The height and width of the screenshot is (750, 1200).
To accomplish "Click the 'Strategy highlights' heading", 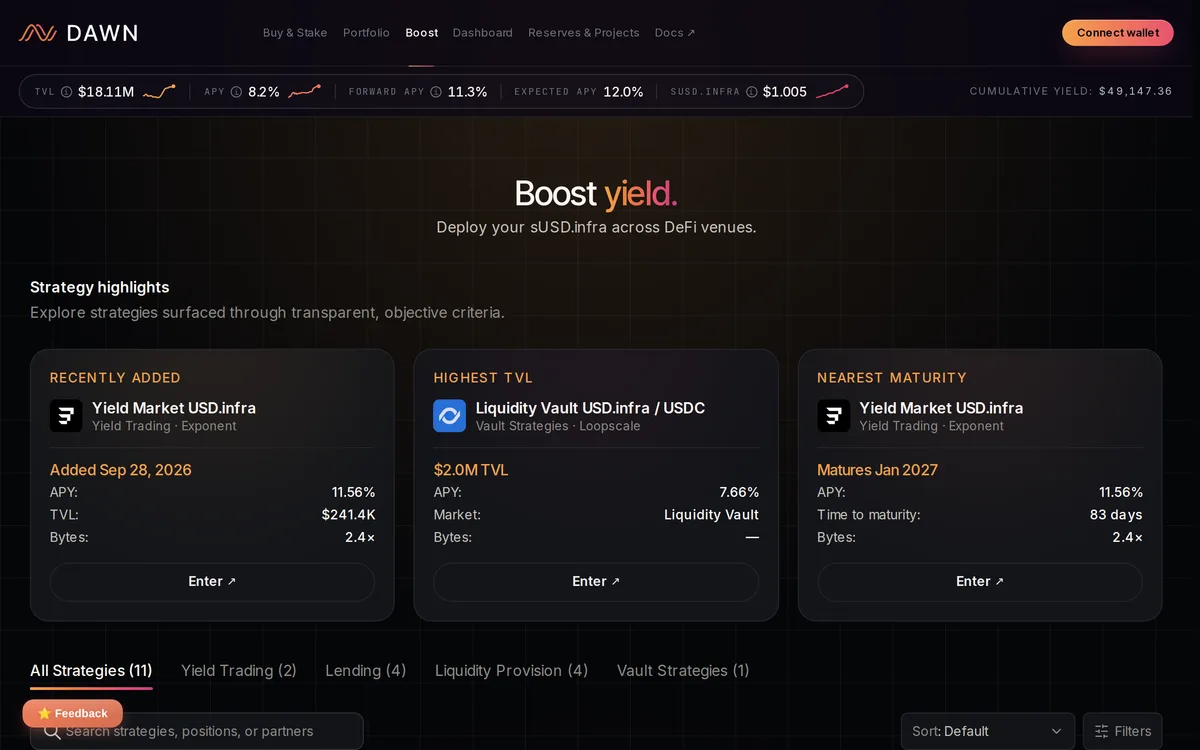I will coord(99,287).
